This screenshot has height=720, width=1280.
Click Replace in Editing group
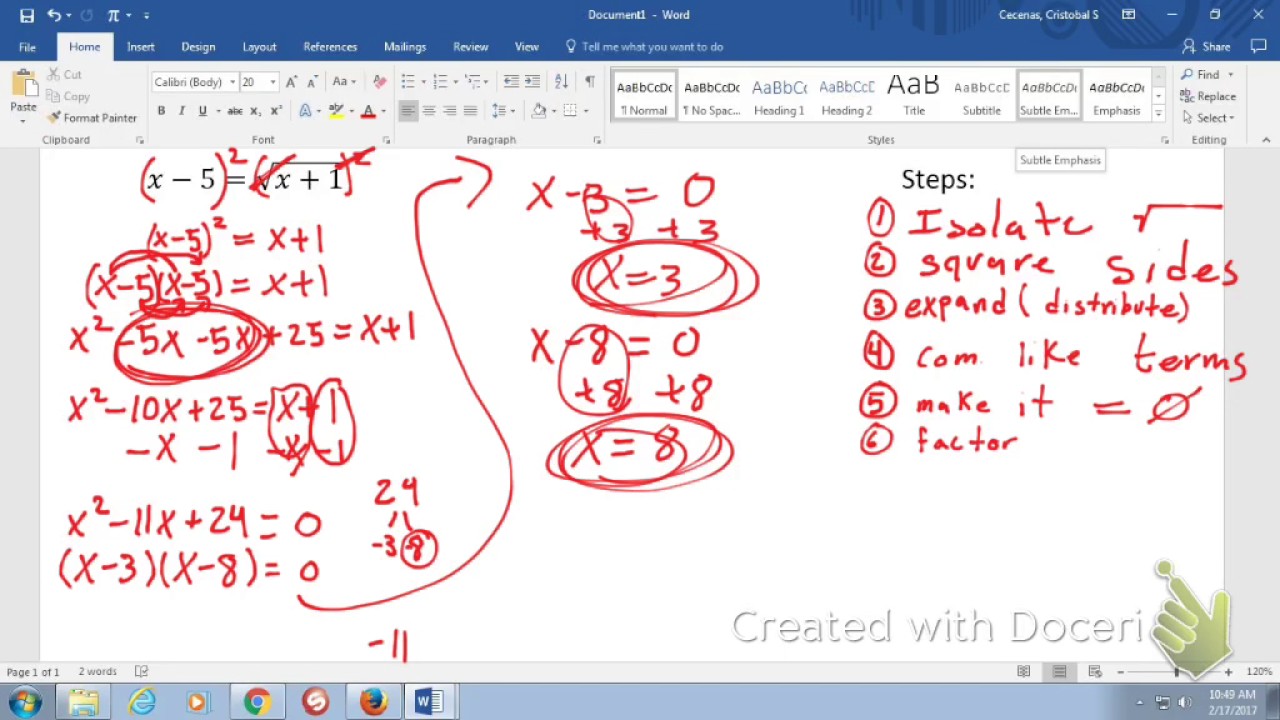click(x=1208, y=97)
